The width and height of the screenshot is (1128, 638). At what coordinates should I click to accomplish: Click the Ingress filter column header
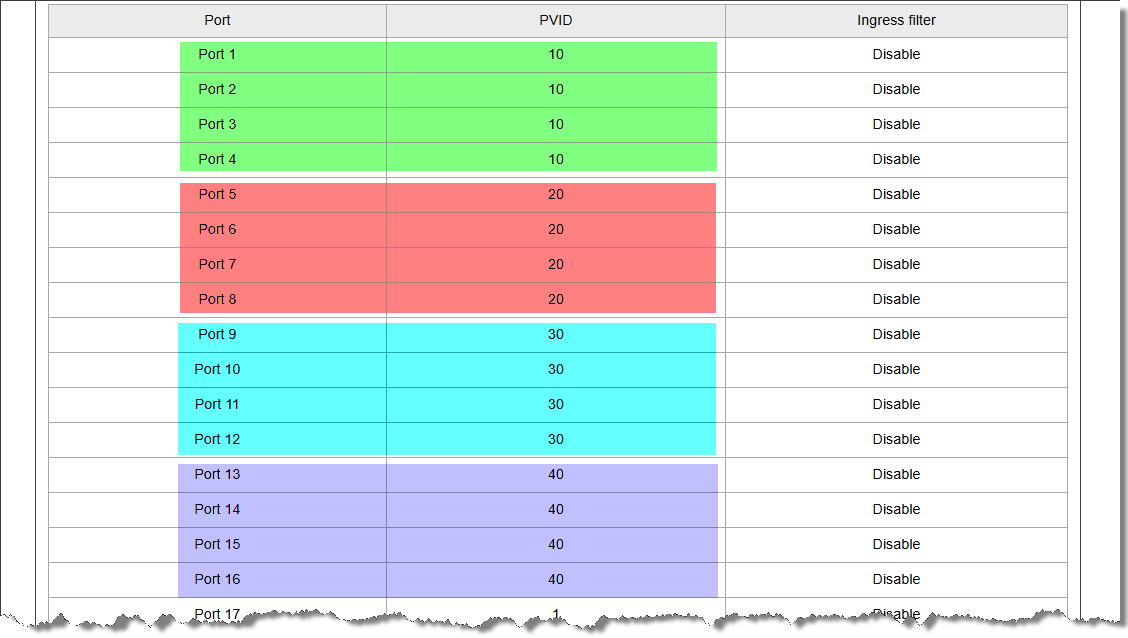click(896, 20)
